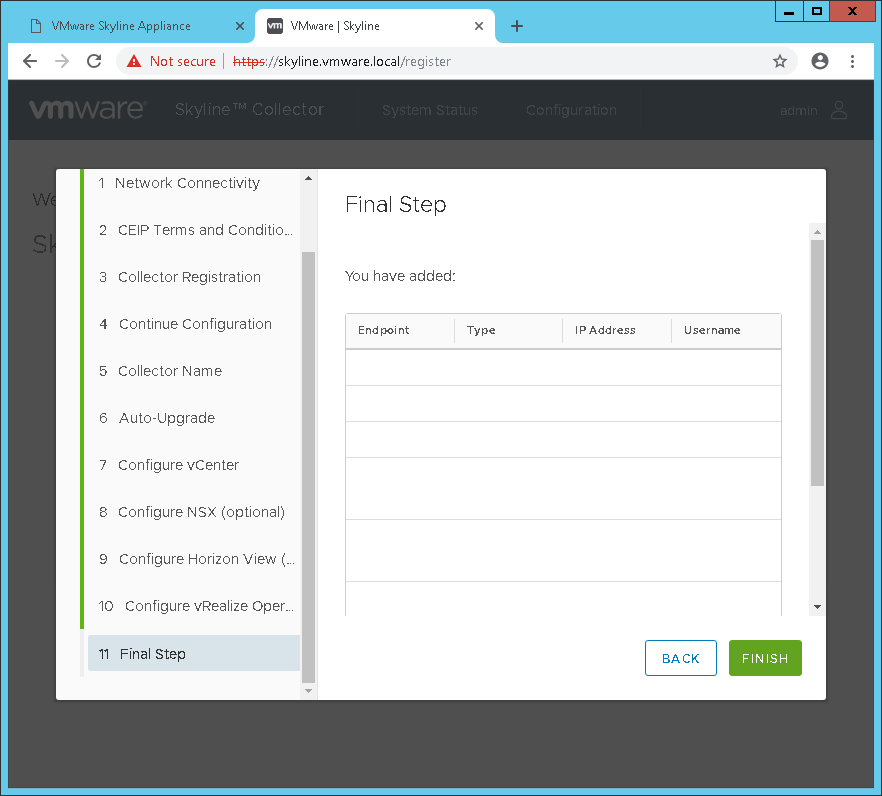Viewport: 882px width, 796px height.
Task: Click the step list scrollbar thumb
Action: (308, 467)
